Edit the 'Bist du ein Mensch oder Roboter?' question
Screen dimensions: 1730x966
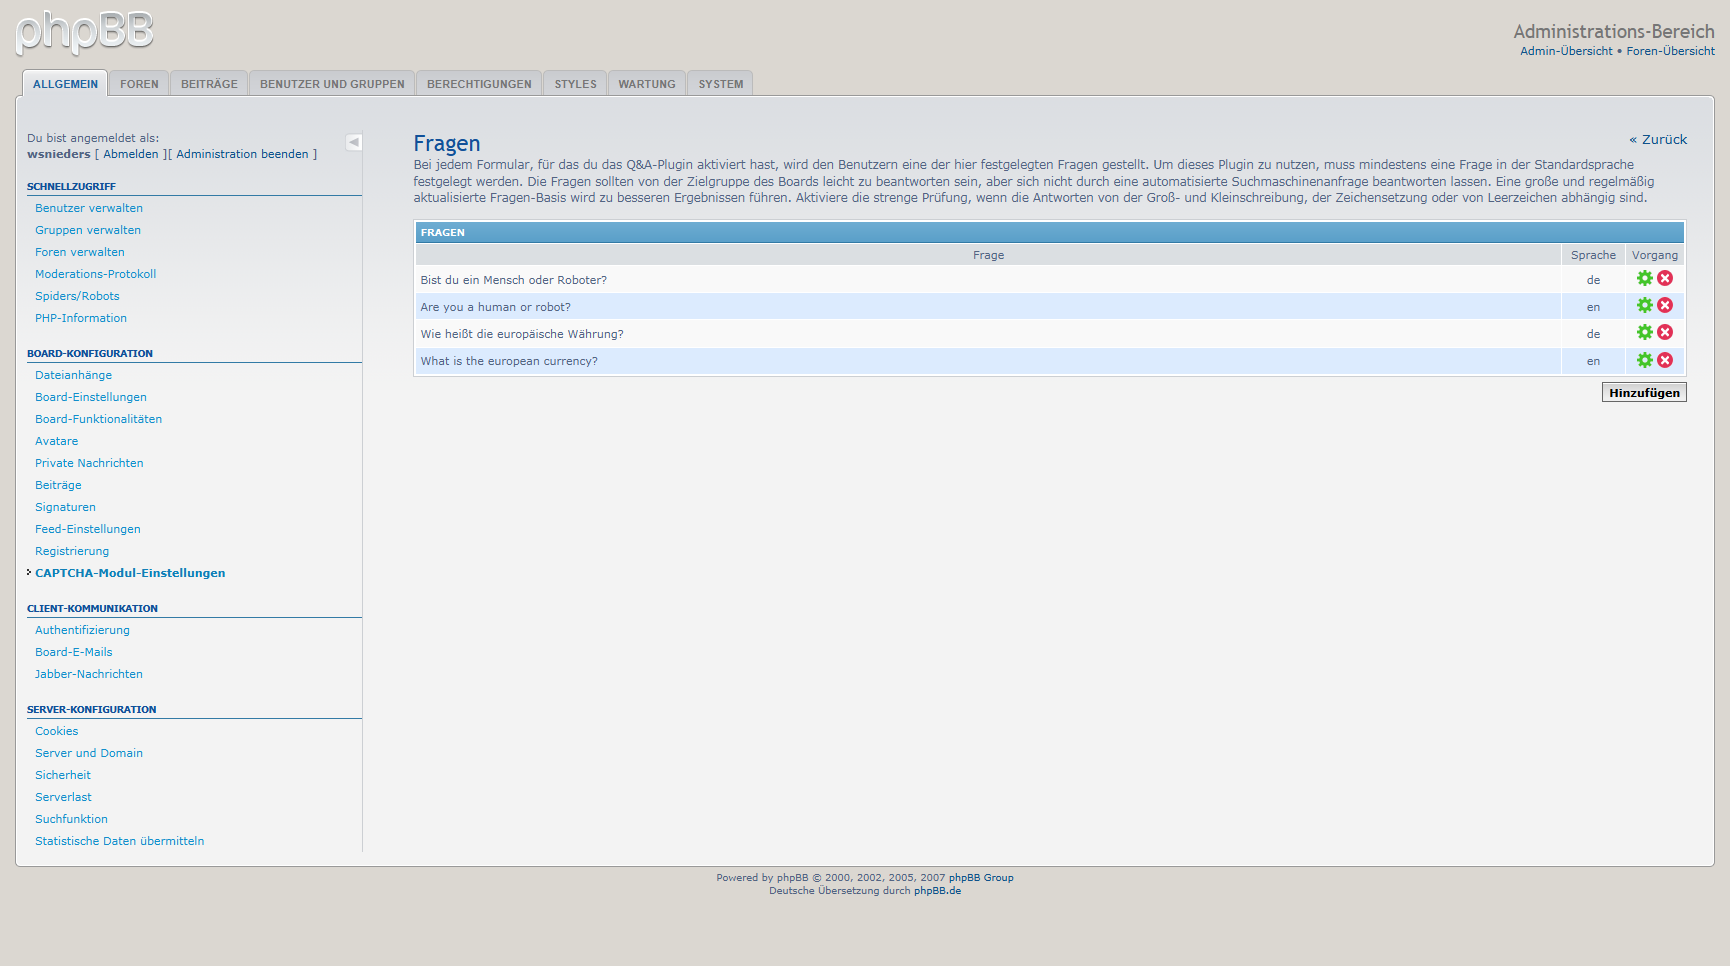1644,279
